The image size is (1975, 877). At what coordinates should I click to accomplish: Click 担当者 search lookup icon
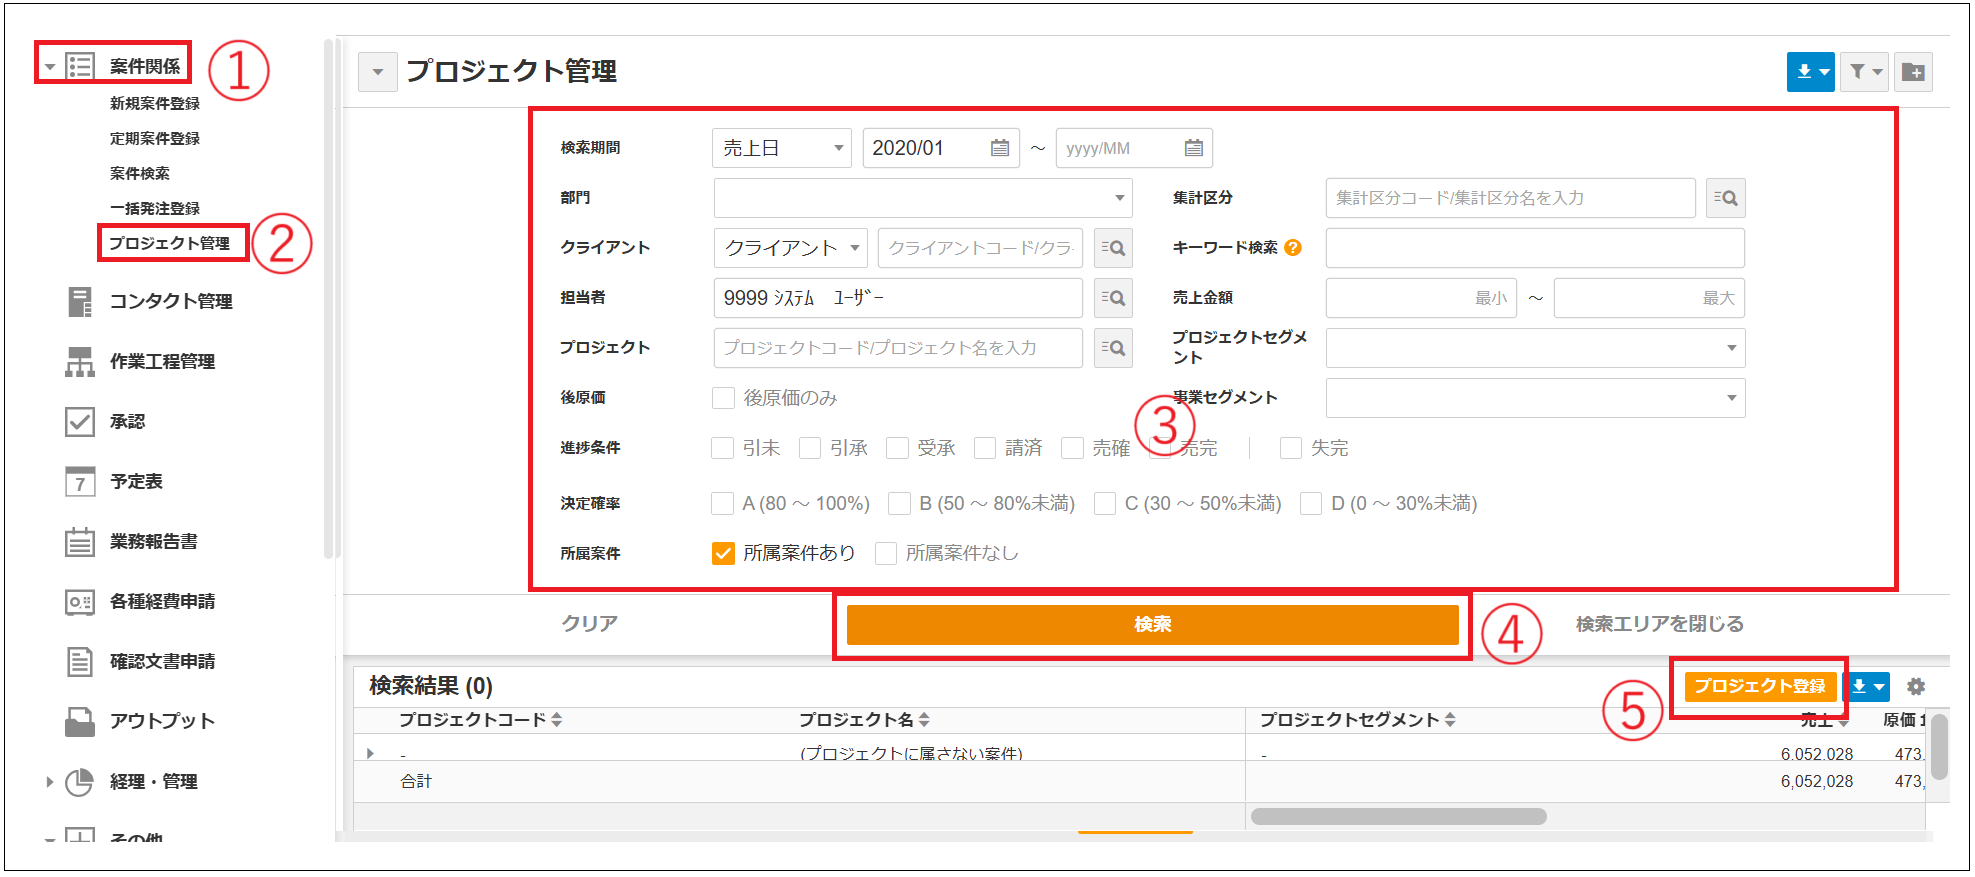point(1113,298)
